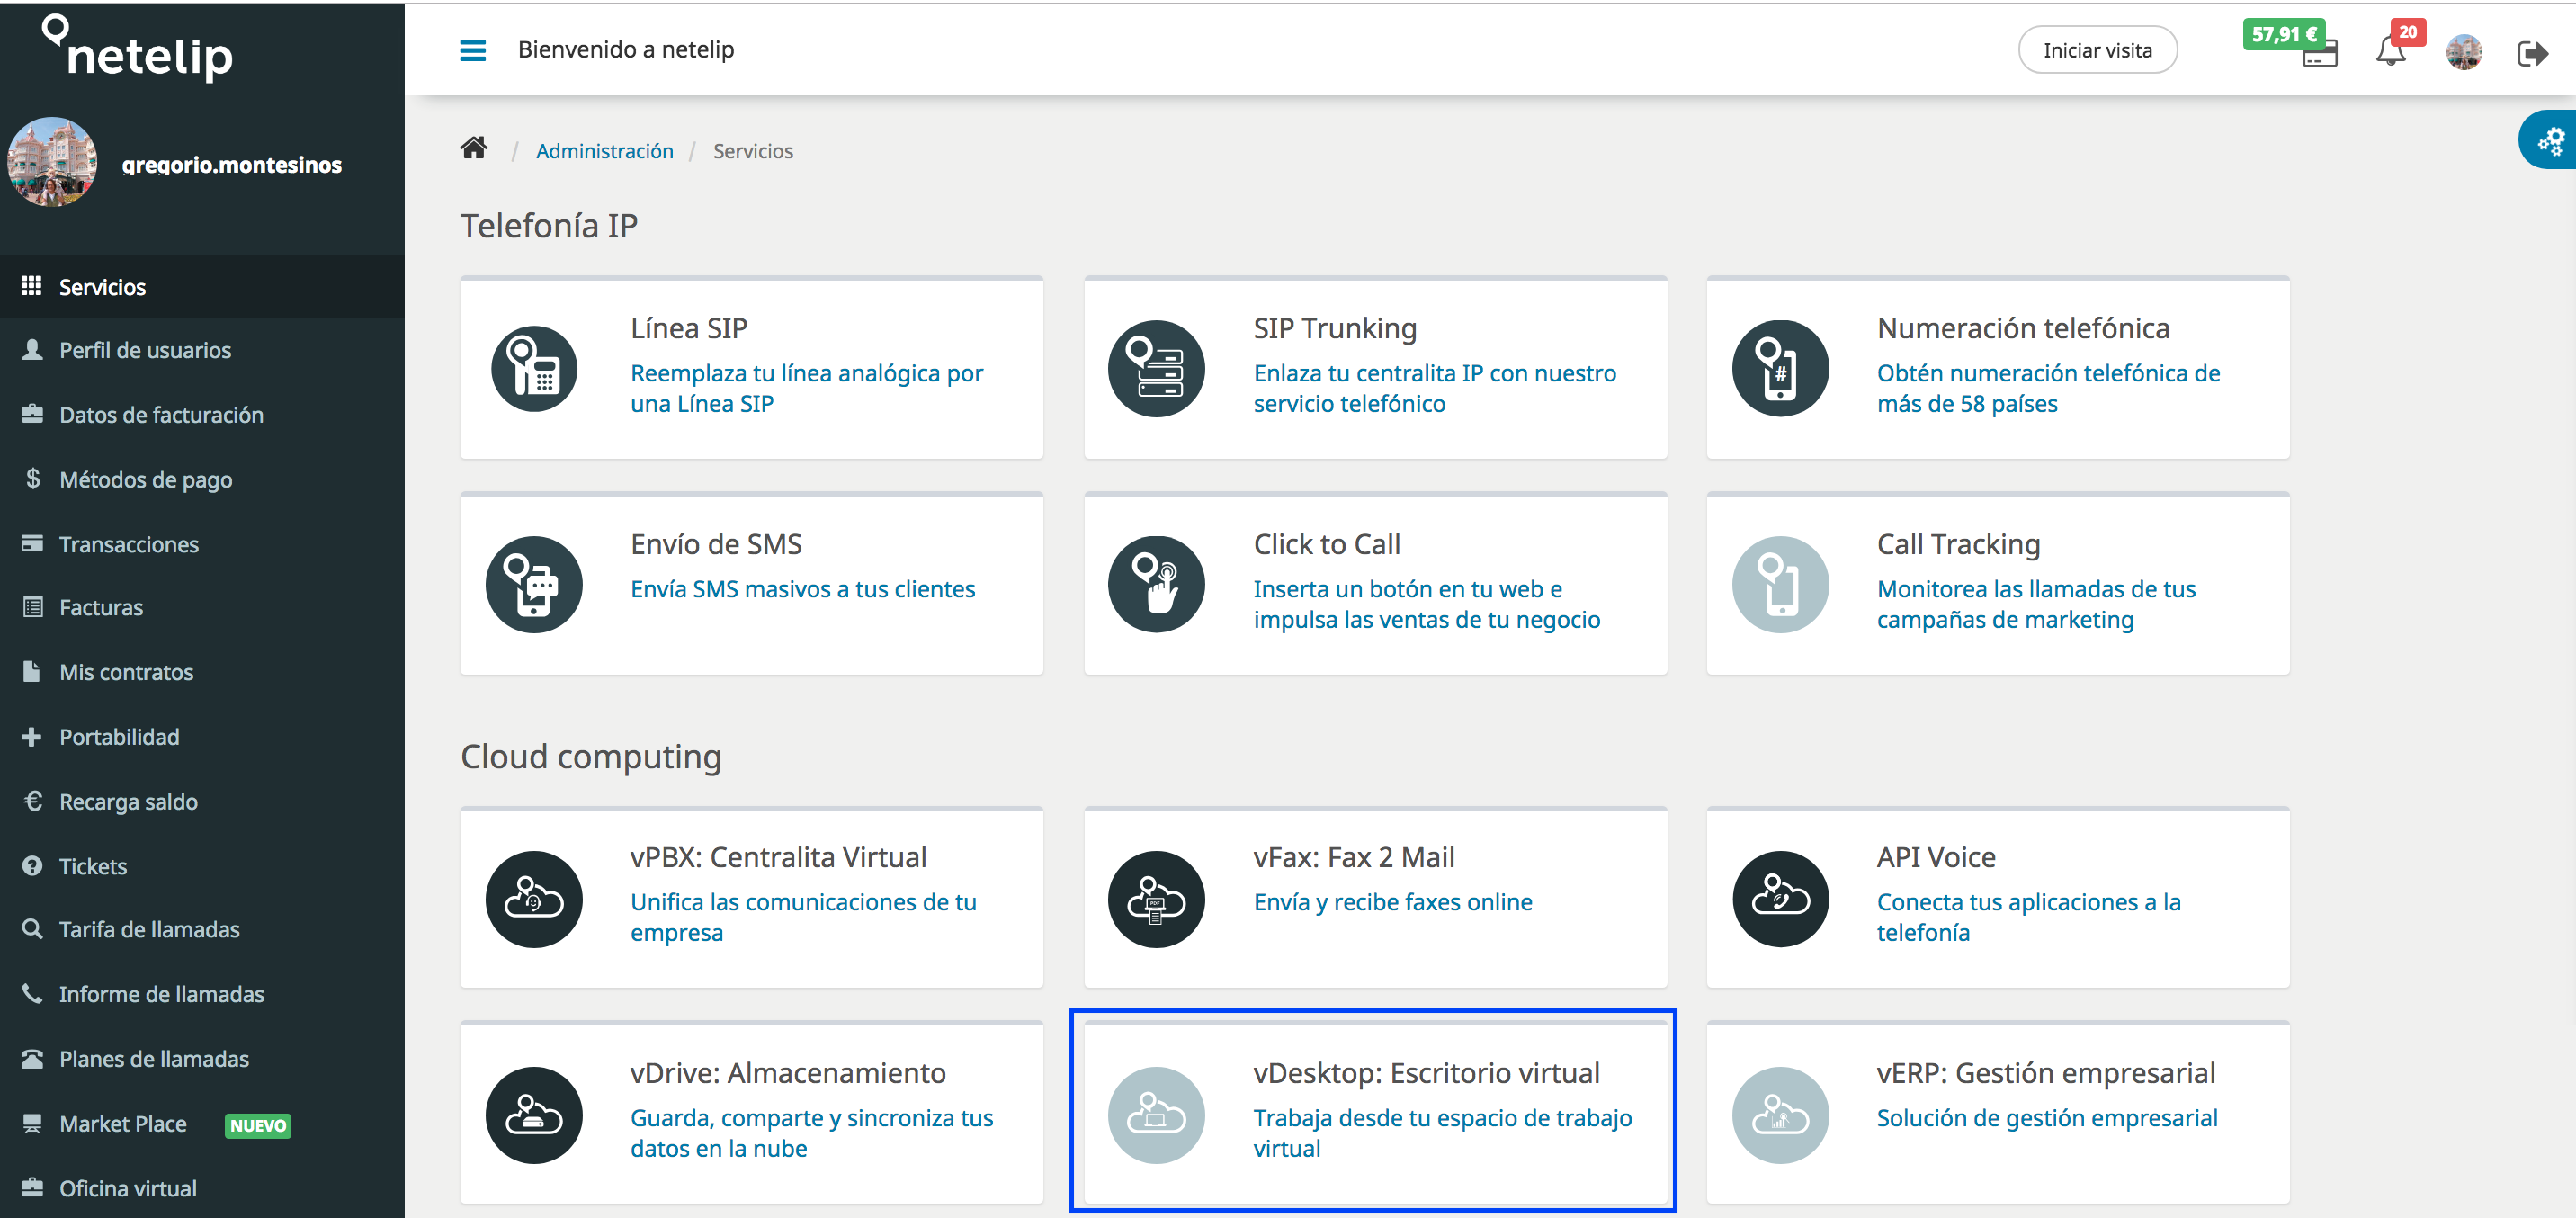2576x1218 pixels.
Task: Click the Numeración telefónica icon
Action: pyautogui.click(x=1780, y=369)
